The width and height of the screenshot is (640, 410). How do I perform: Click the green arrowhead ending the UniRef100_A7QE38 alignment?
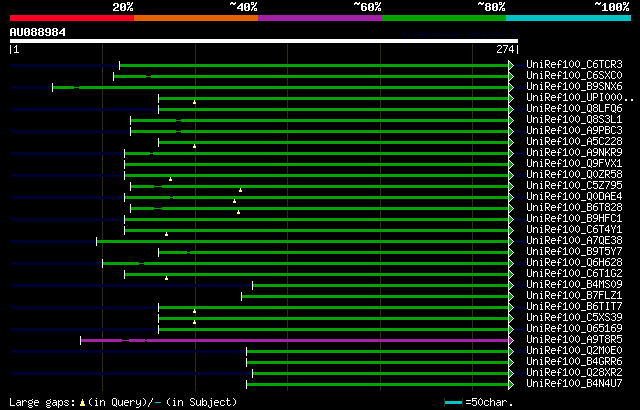click(x=511, y=241)
